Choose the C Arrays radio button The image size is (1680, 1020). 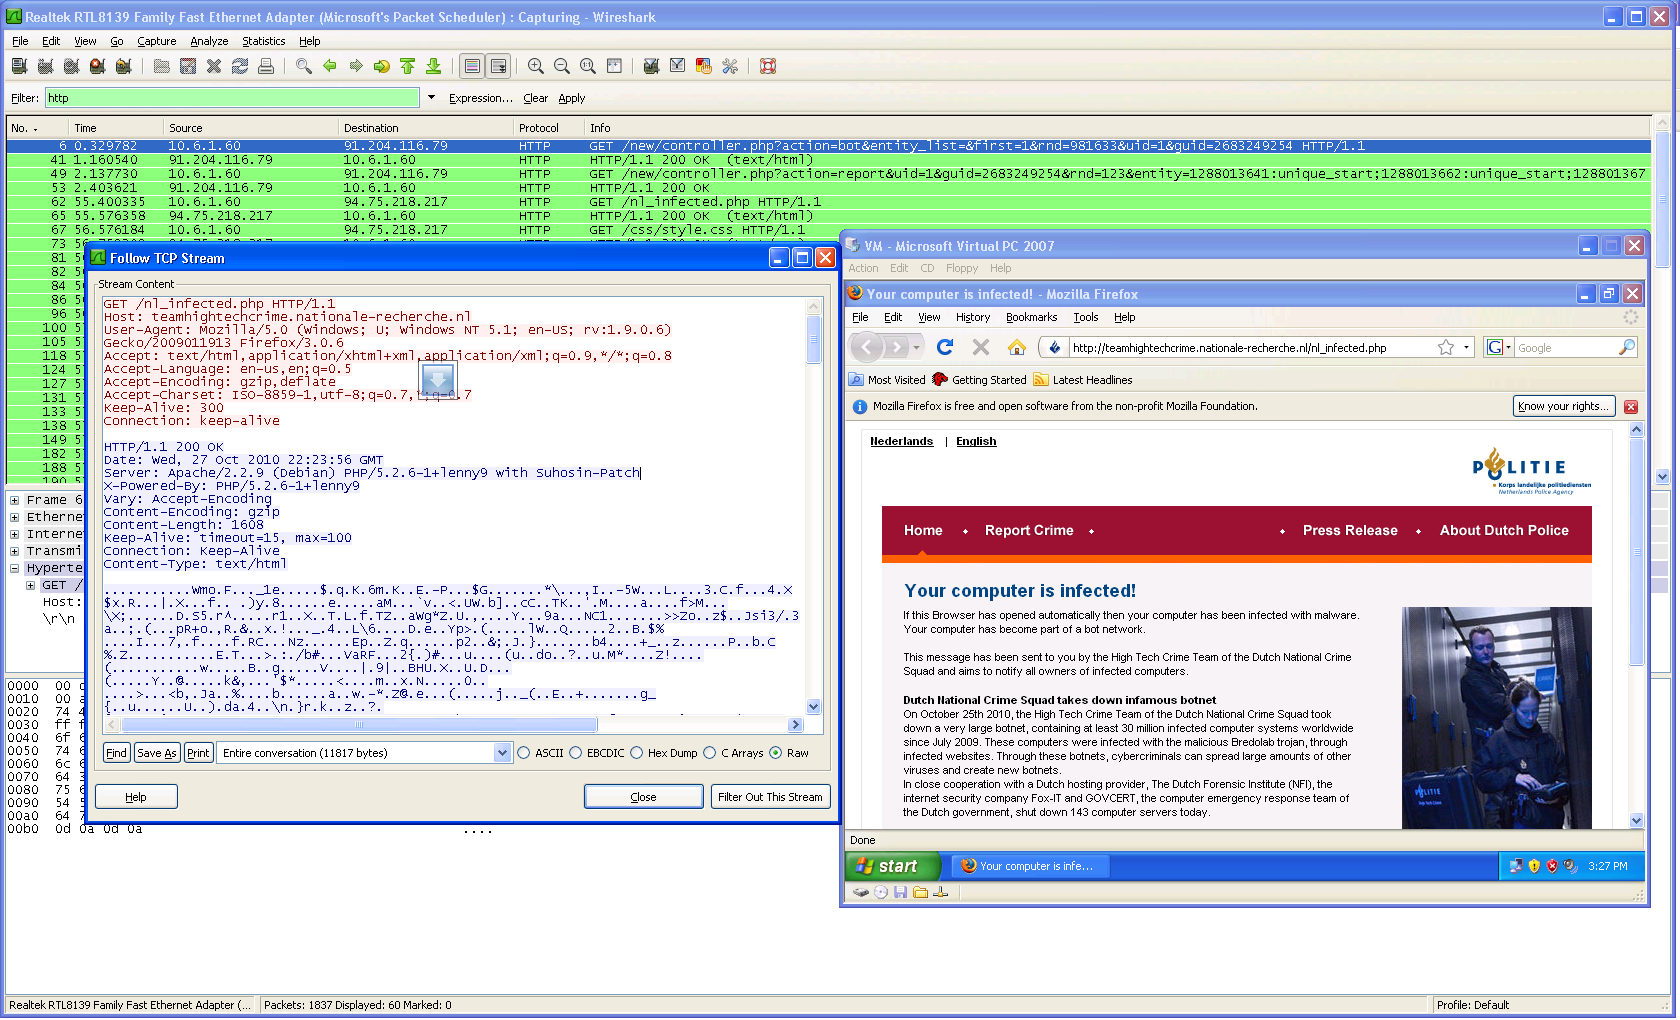(x=710, y=753)
